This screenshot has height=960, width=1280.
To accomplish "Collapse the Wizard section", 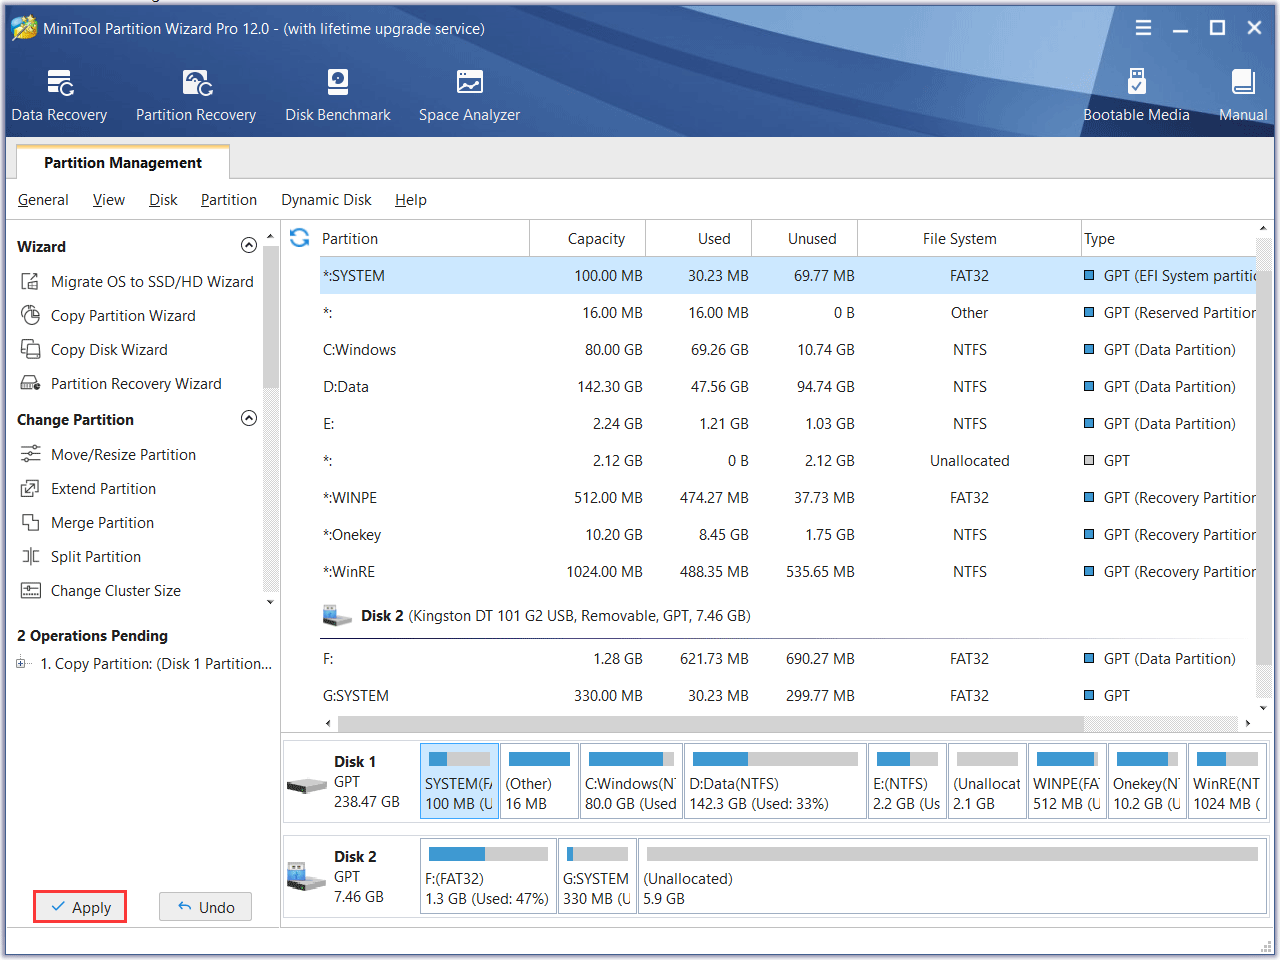I will coord(249,246).
